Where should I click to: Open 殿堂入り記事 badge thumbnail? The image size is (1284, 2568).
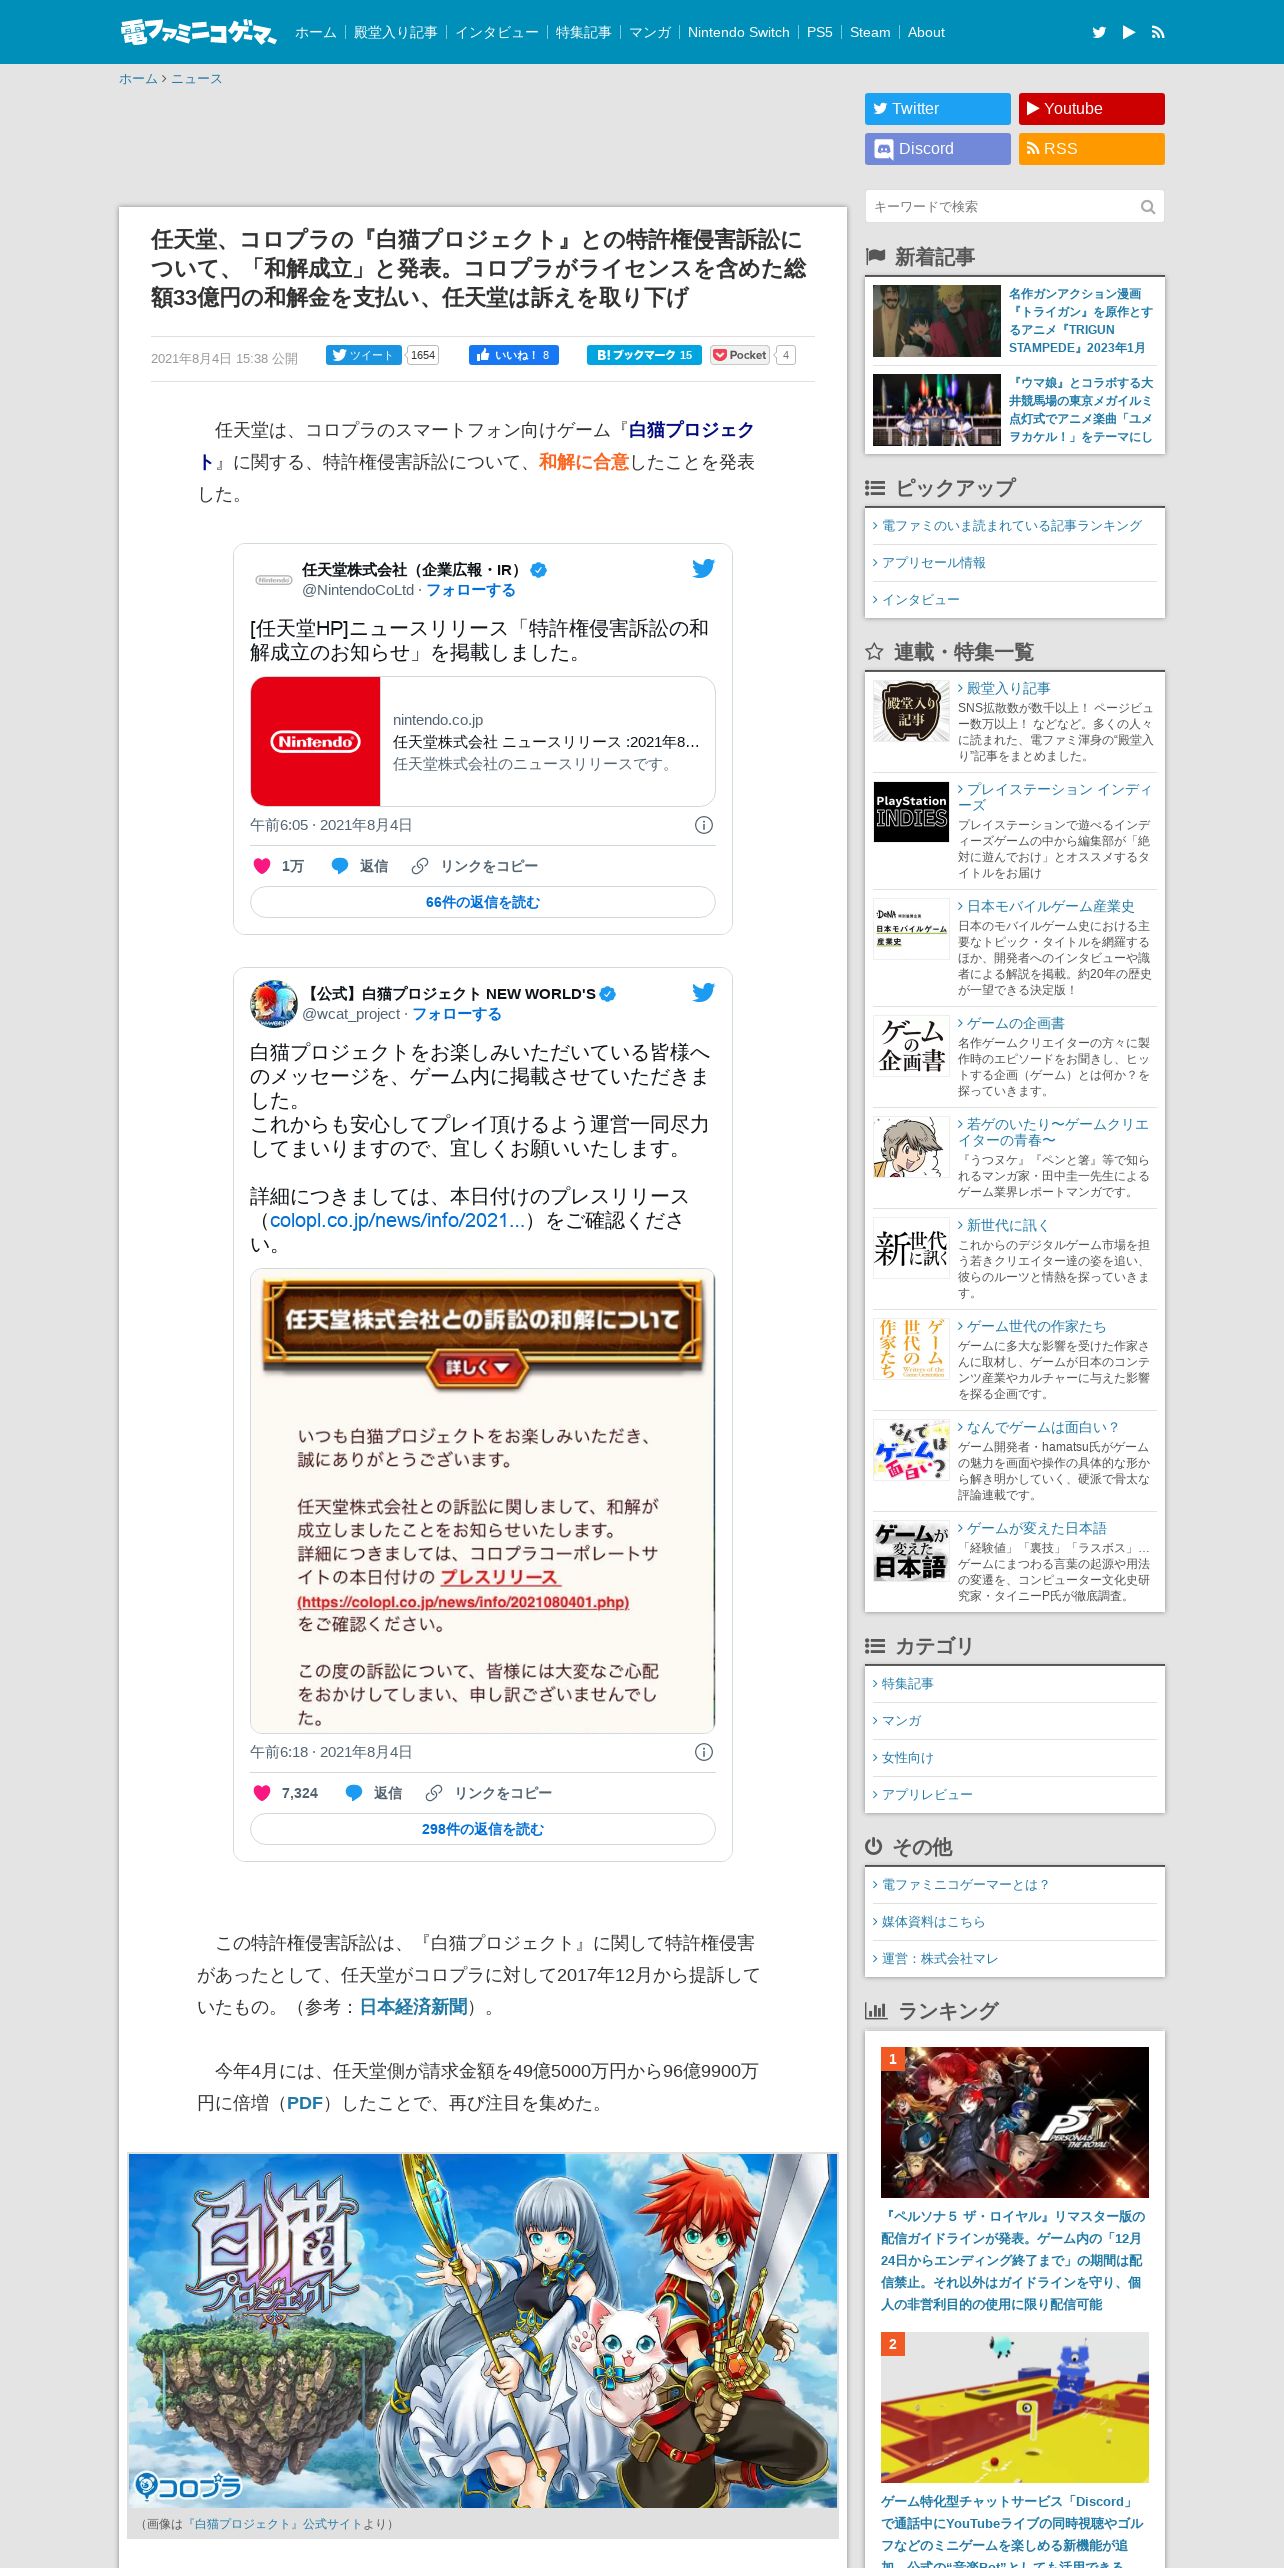point(911,711)
